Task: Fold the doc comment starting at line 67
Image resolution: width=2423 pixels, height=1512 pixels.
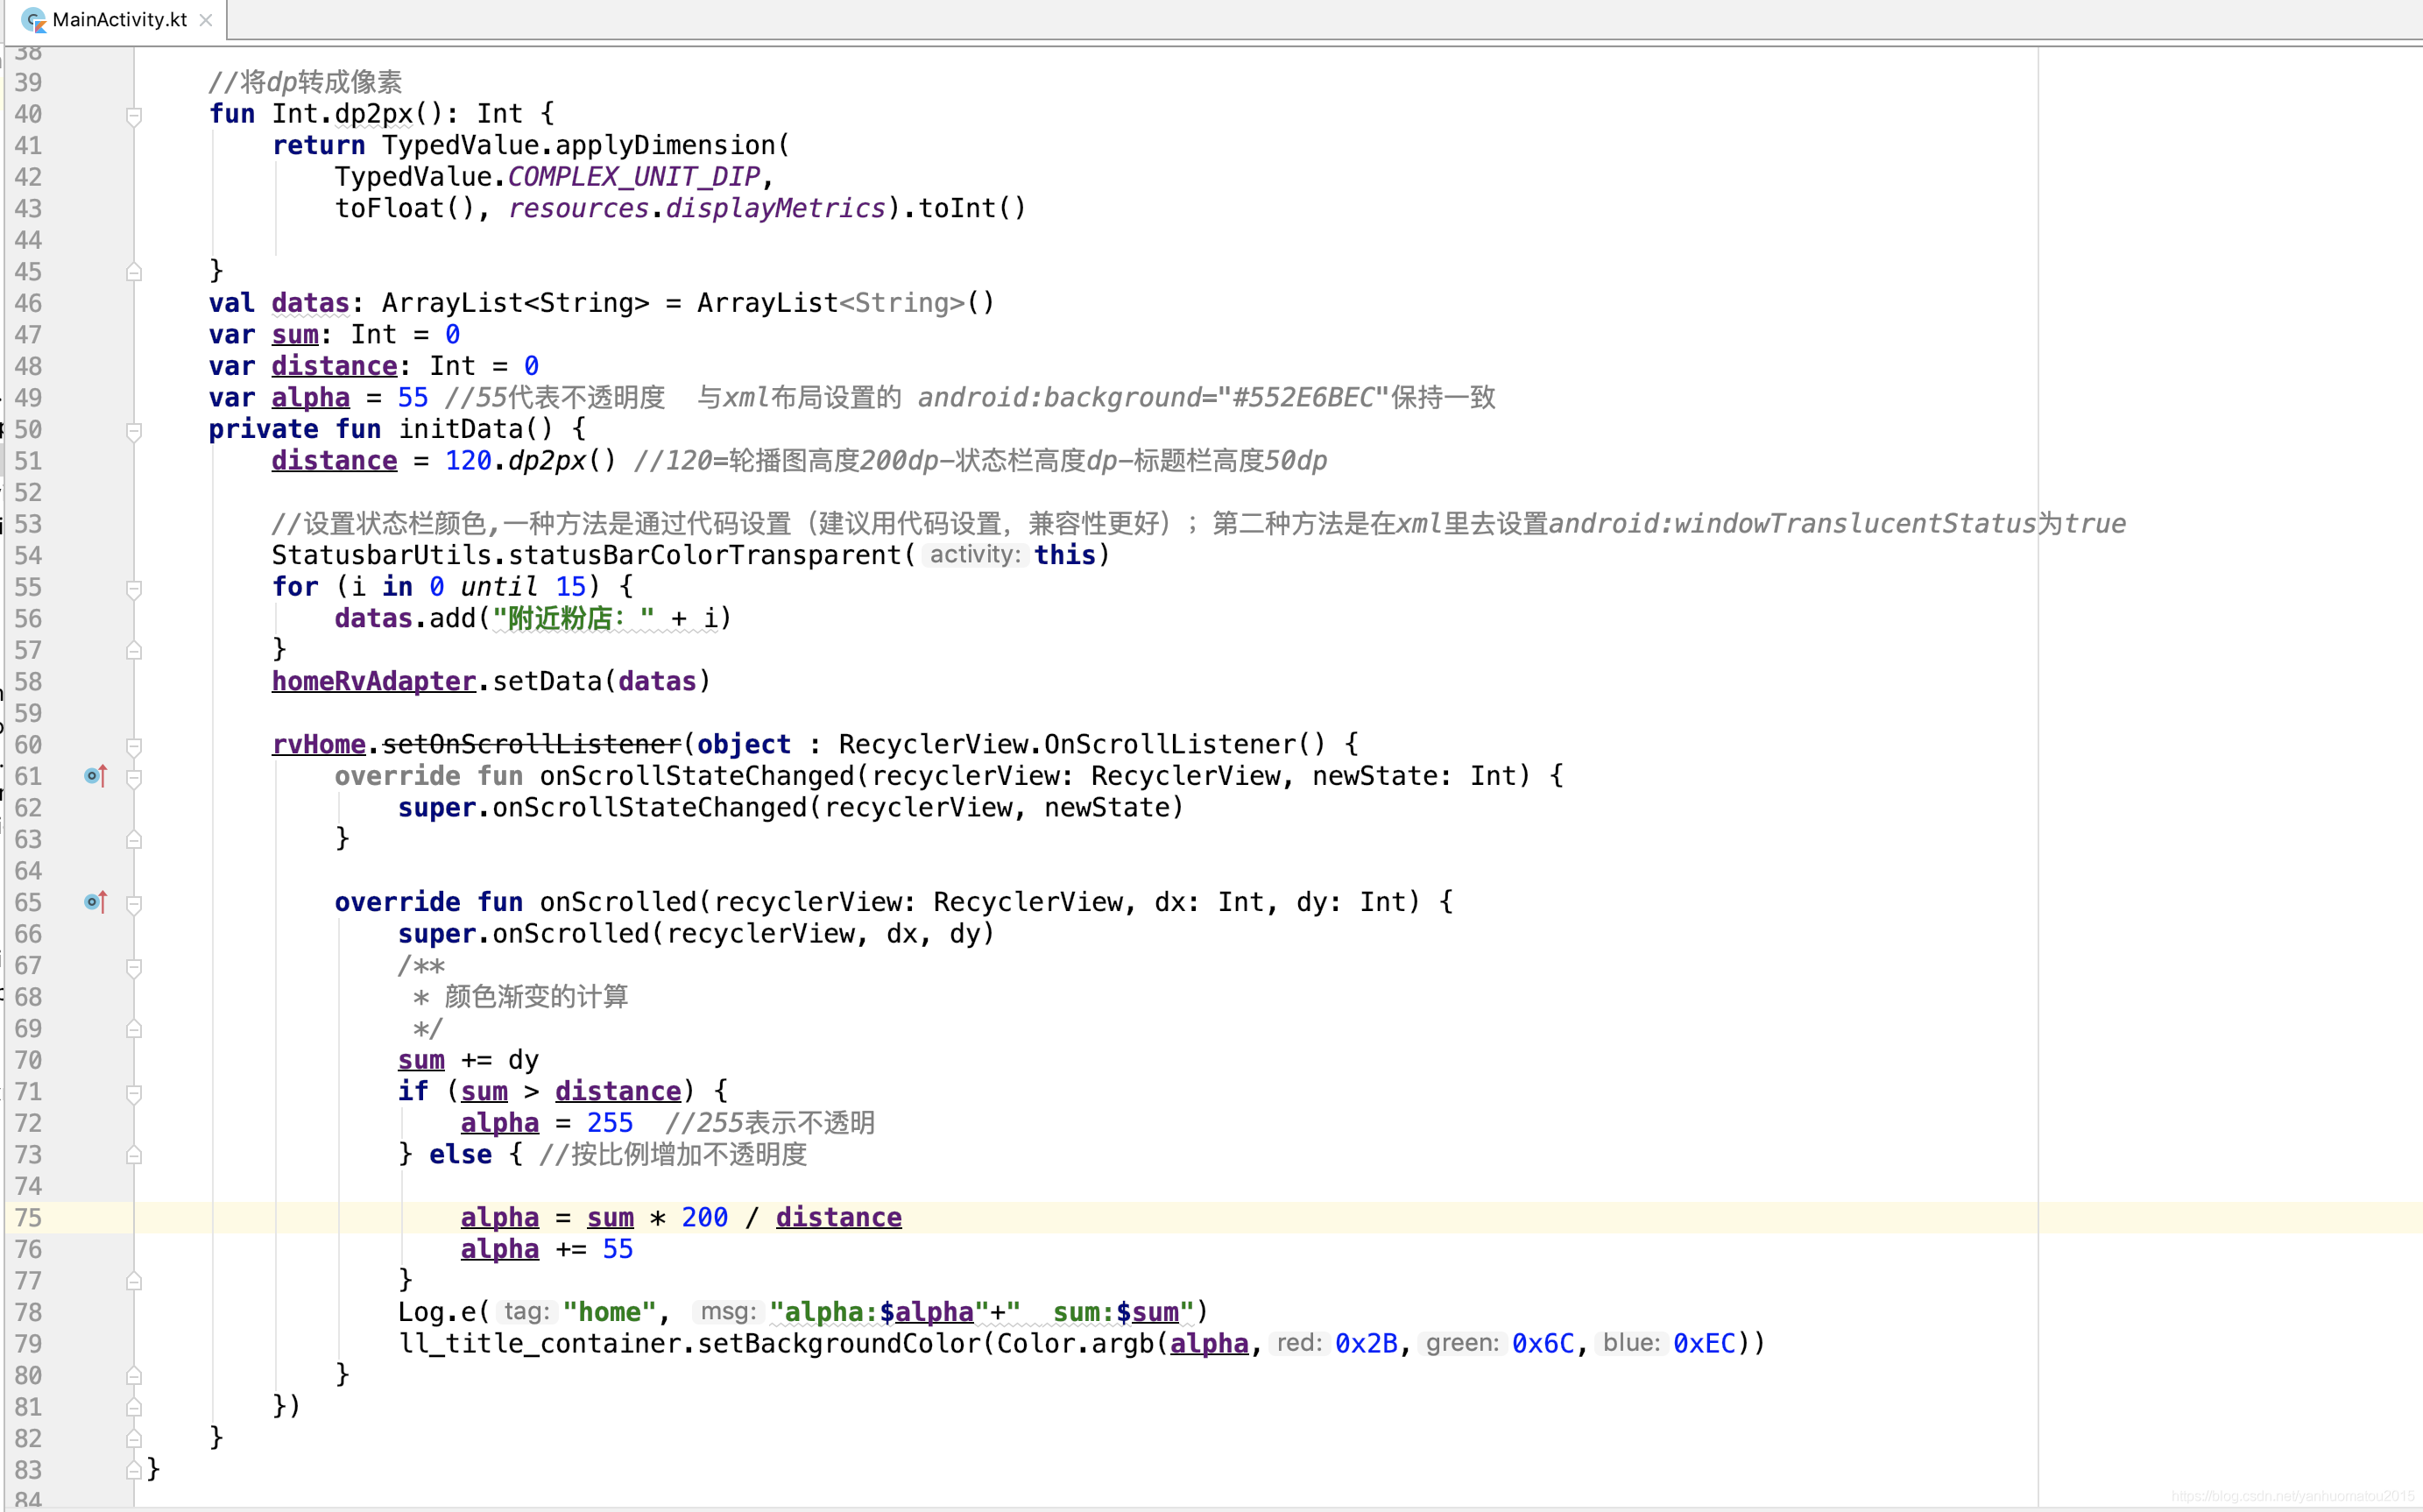Action: 134,967
